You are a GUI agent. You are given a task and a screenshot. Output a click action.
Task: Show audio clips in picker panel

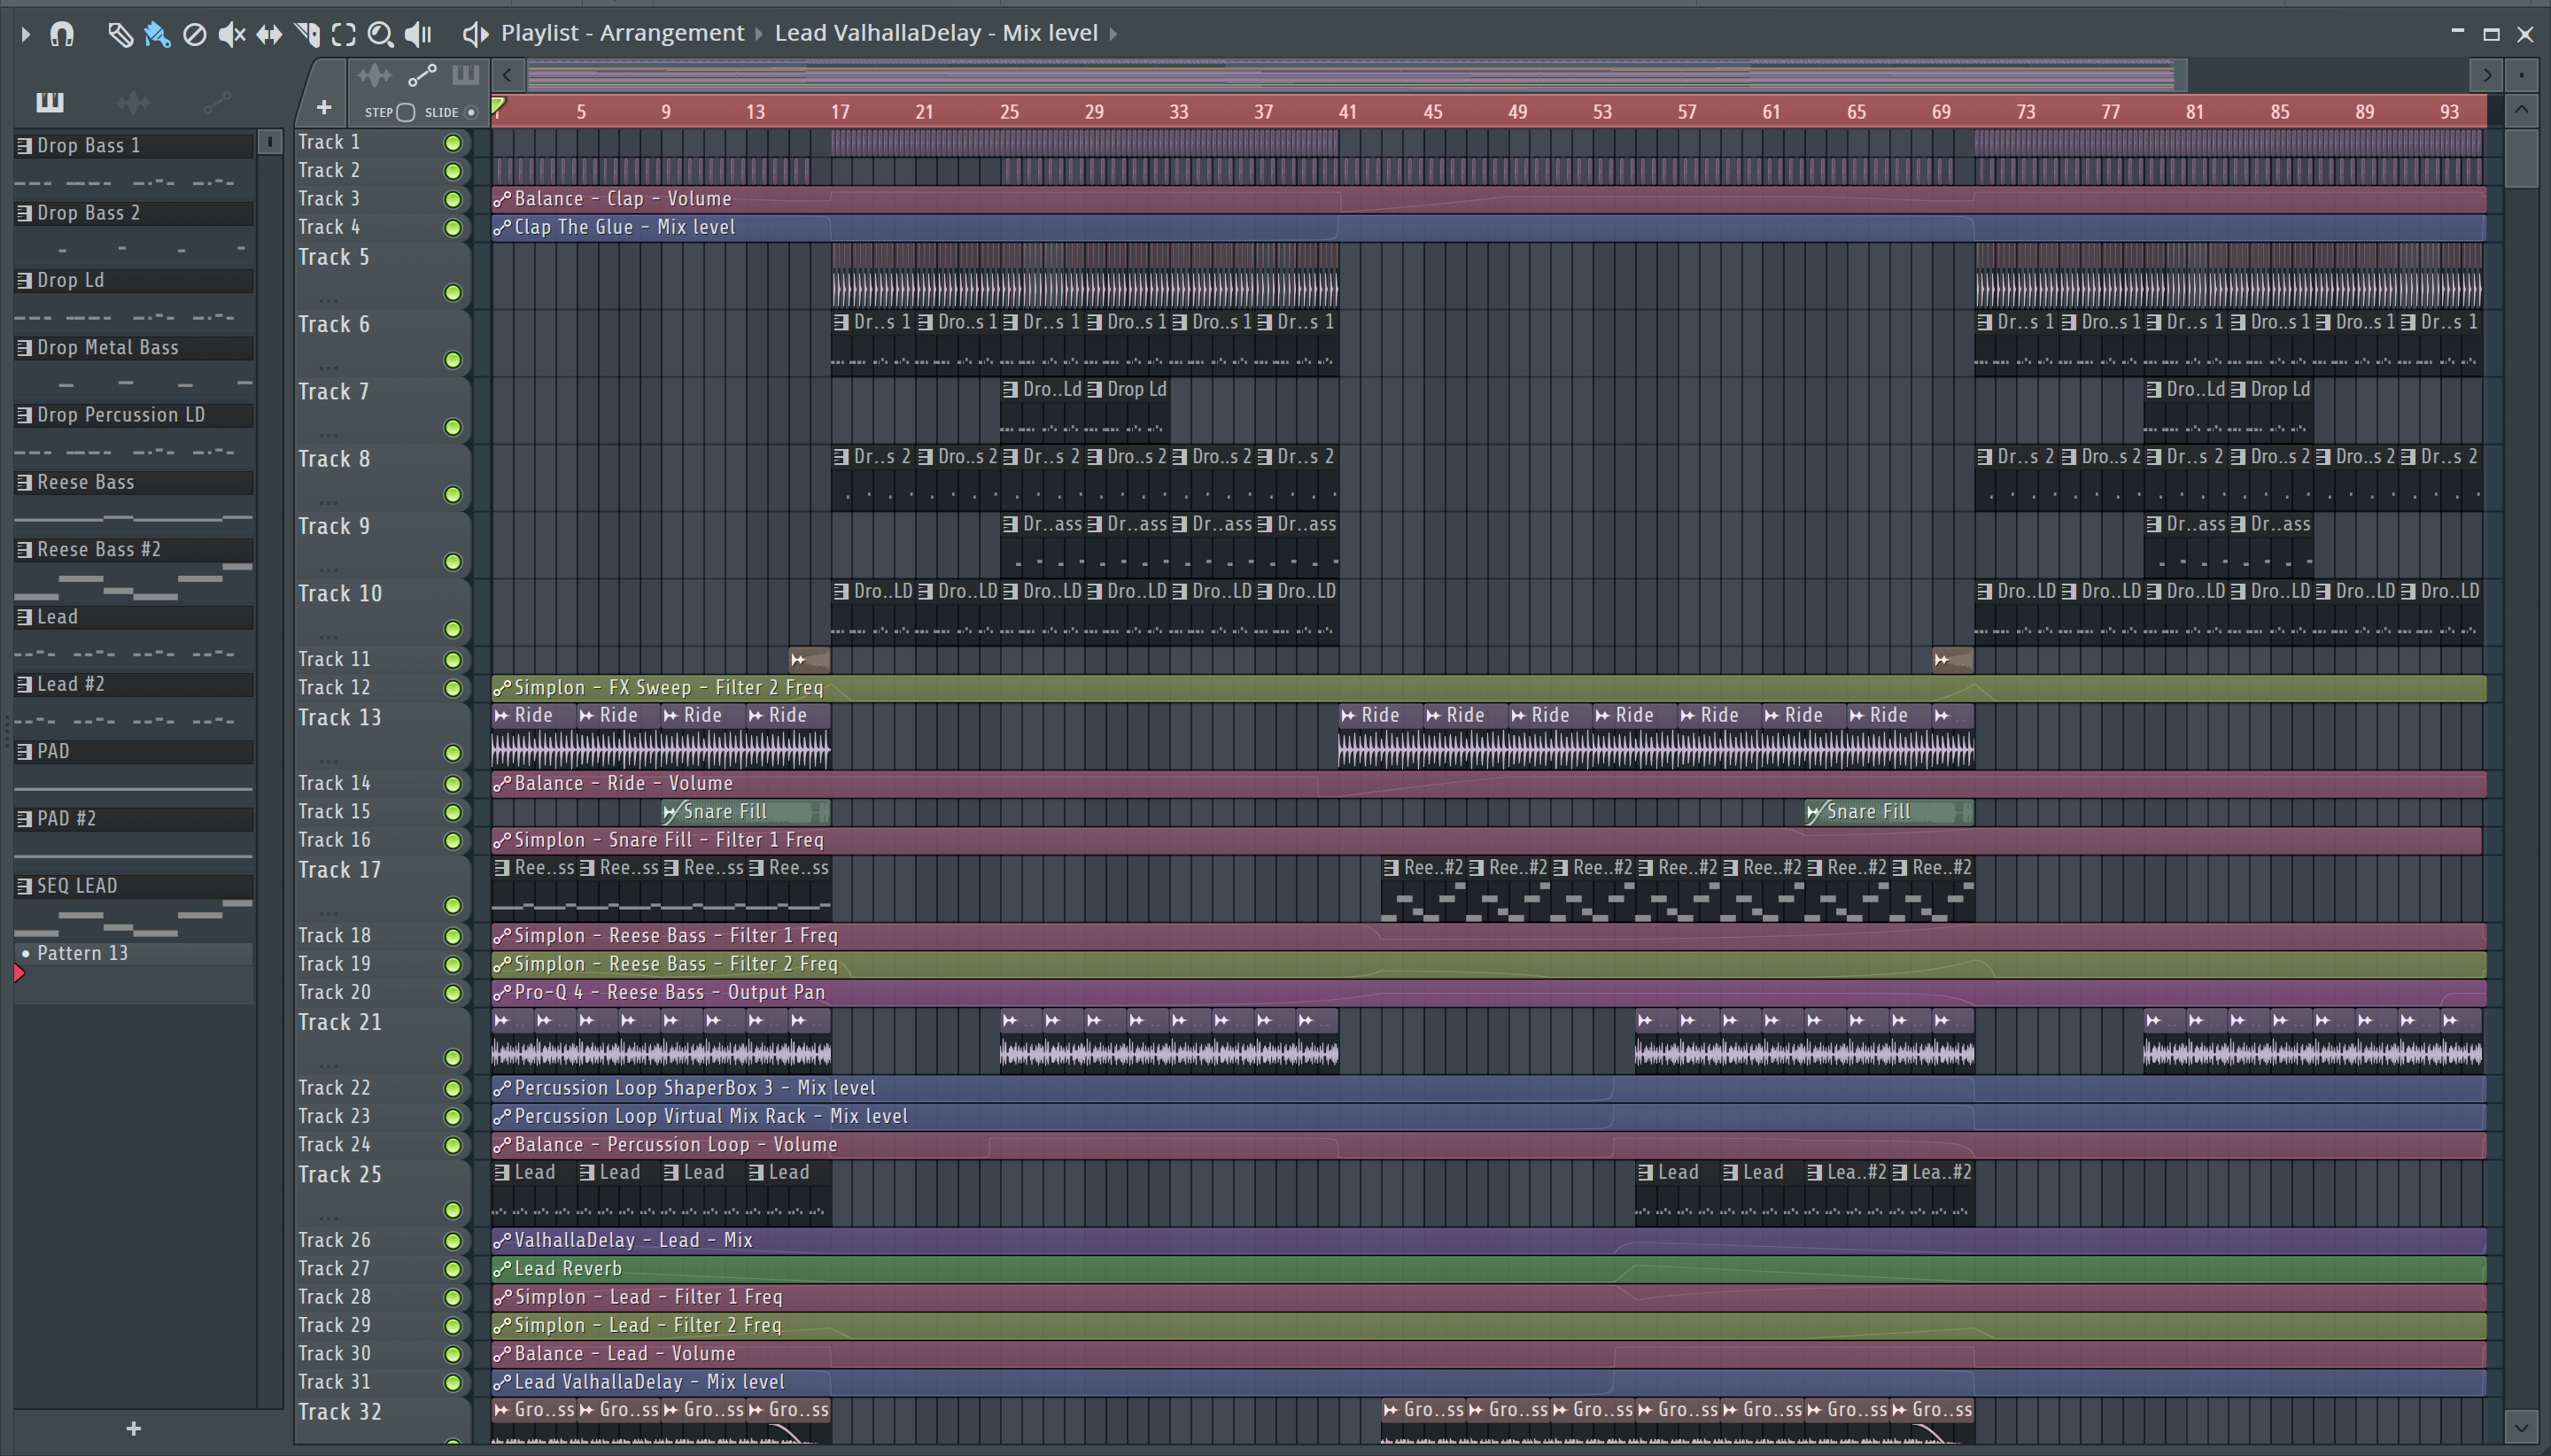[133, 101]
